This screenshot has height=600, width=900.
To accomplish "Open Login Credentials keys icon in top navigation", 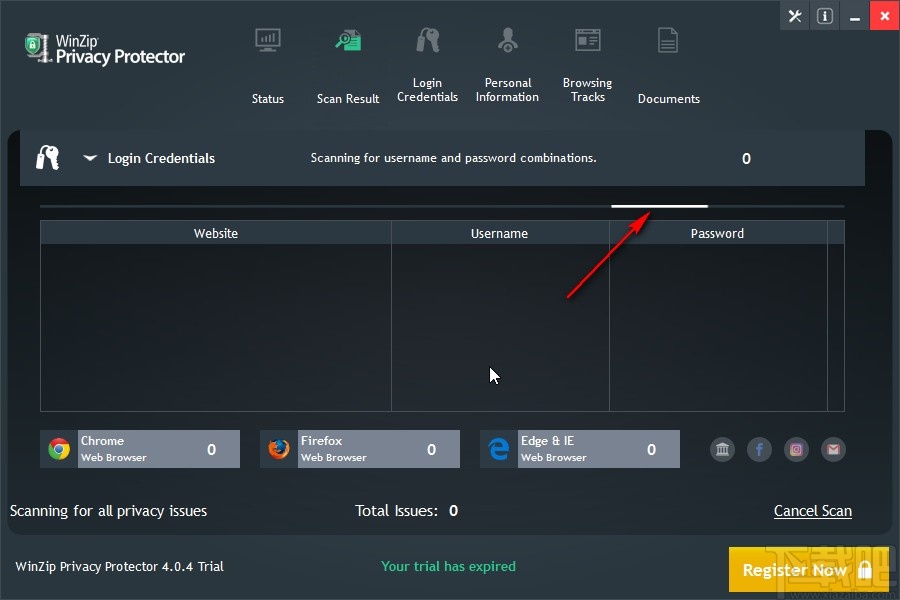I will (428, 40).
